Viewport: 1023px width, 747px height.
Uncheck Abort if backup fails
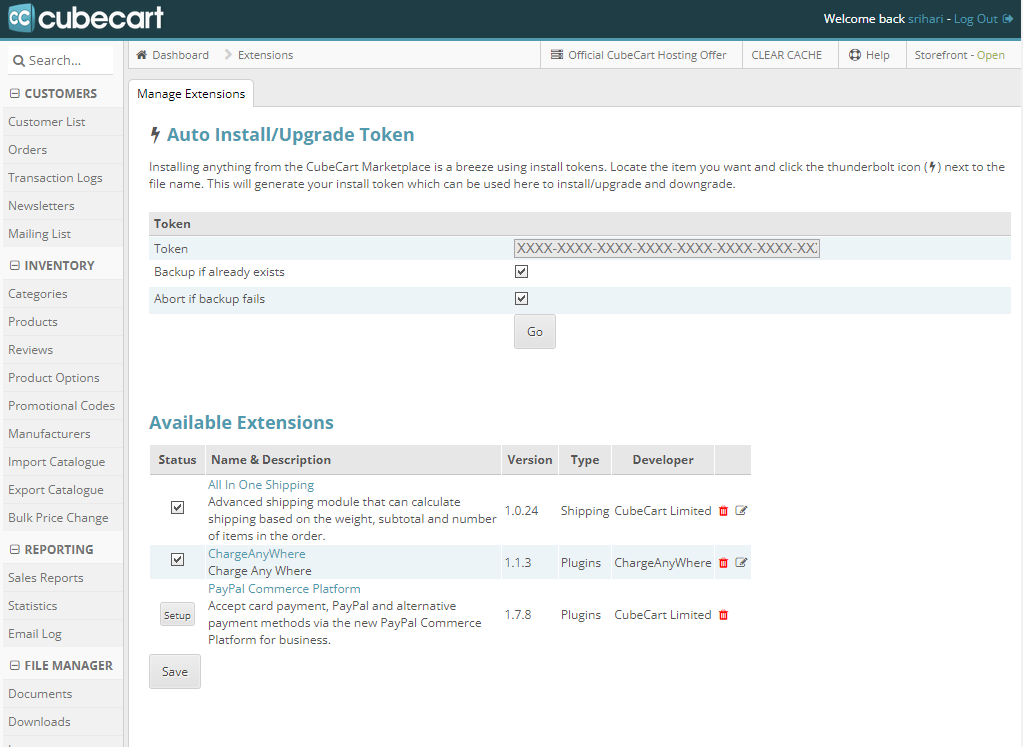[521, 299]
